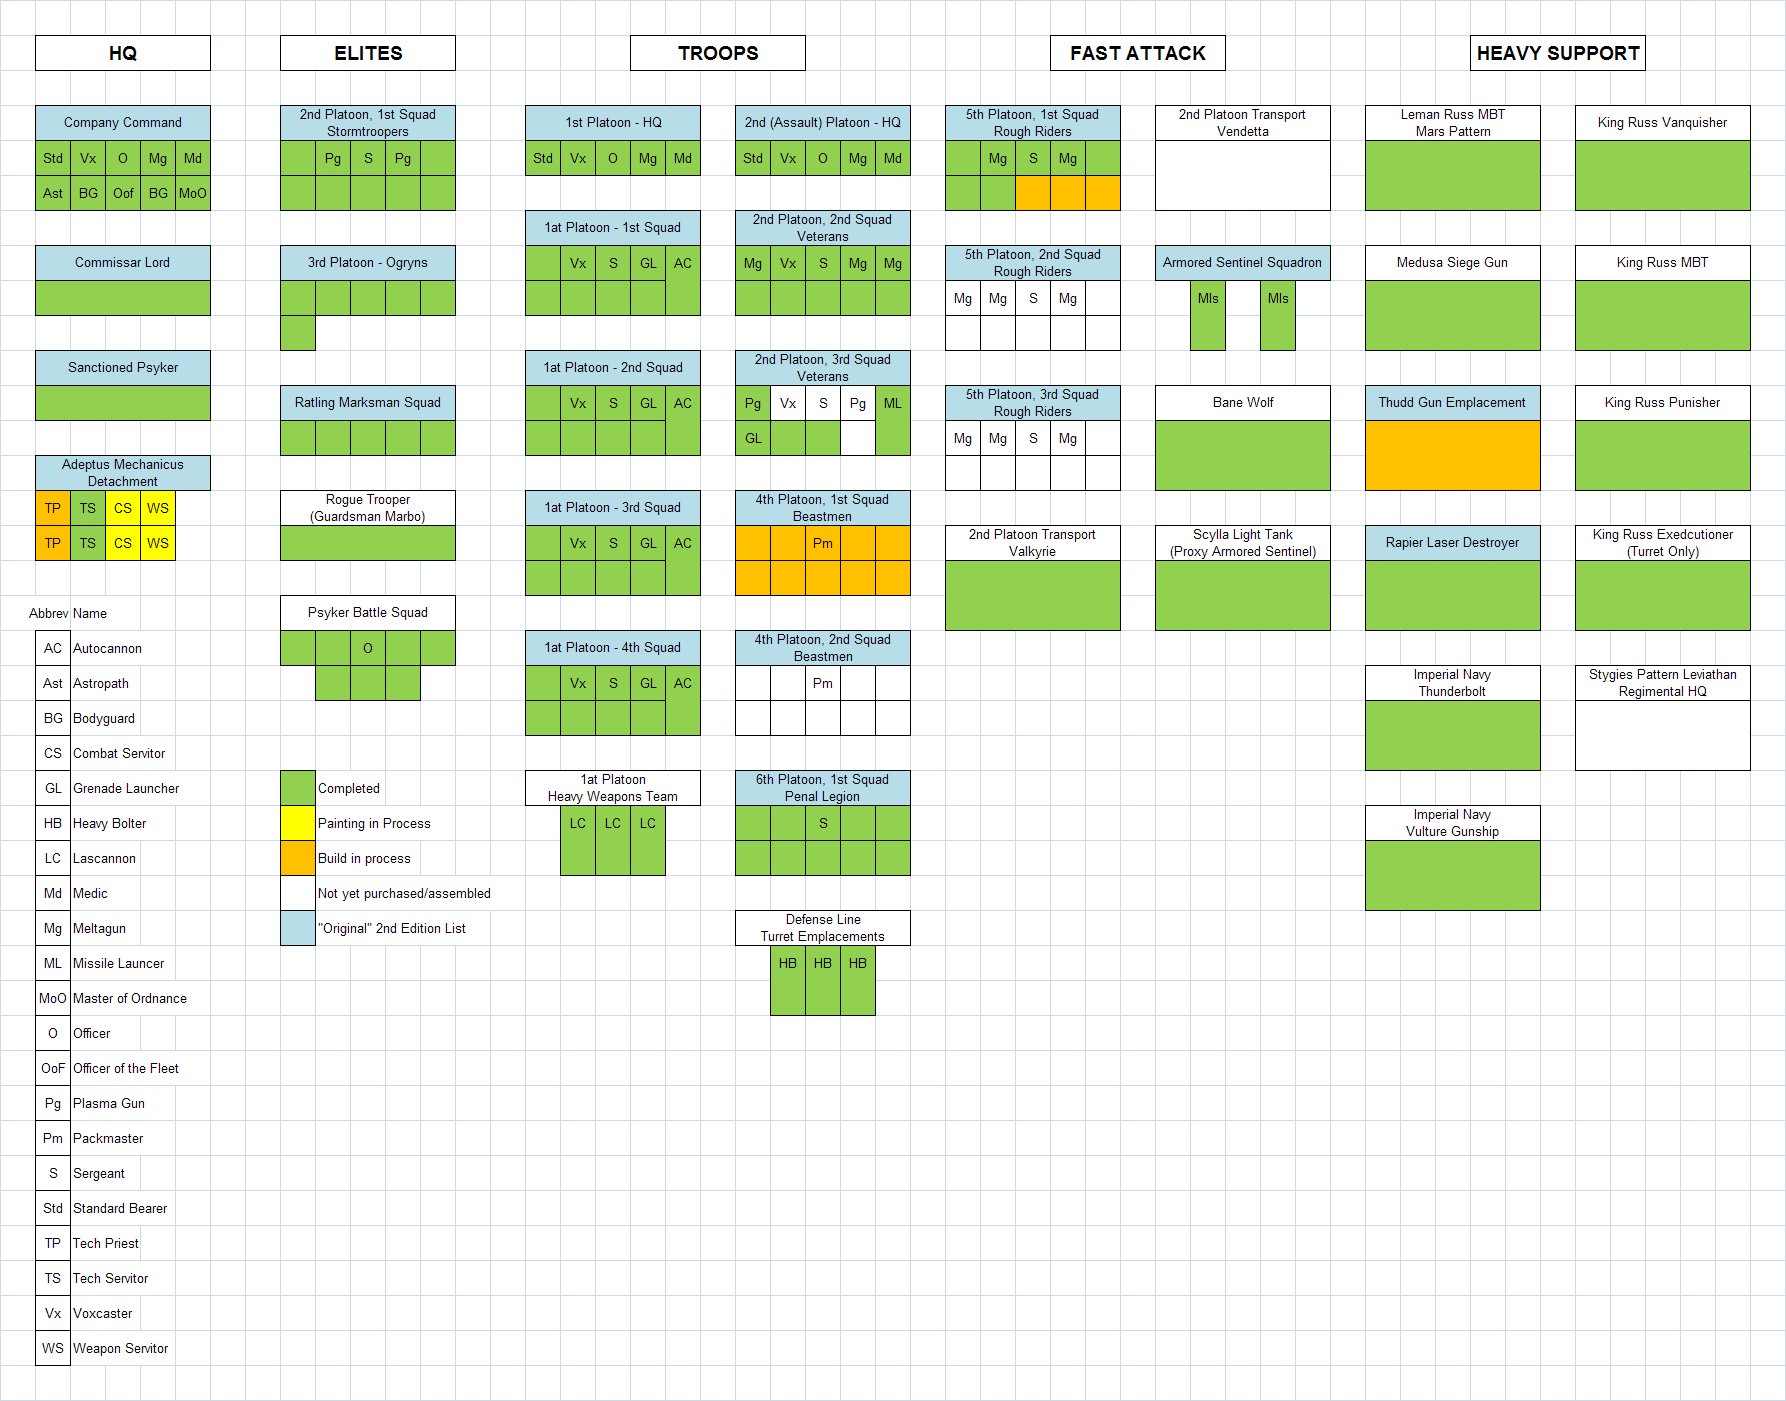This screenshot has height=1401, width=1786.
Task: Click the 1at Platoon Heavy Weapons Team cell
Action: click(613, 788)
